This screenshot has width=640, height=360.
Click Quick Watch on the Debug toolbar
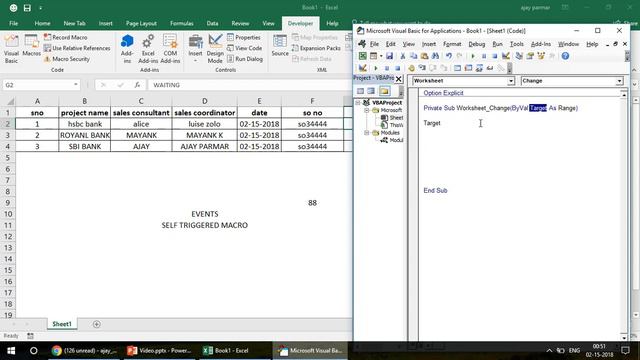click(x=490, y=68)
